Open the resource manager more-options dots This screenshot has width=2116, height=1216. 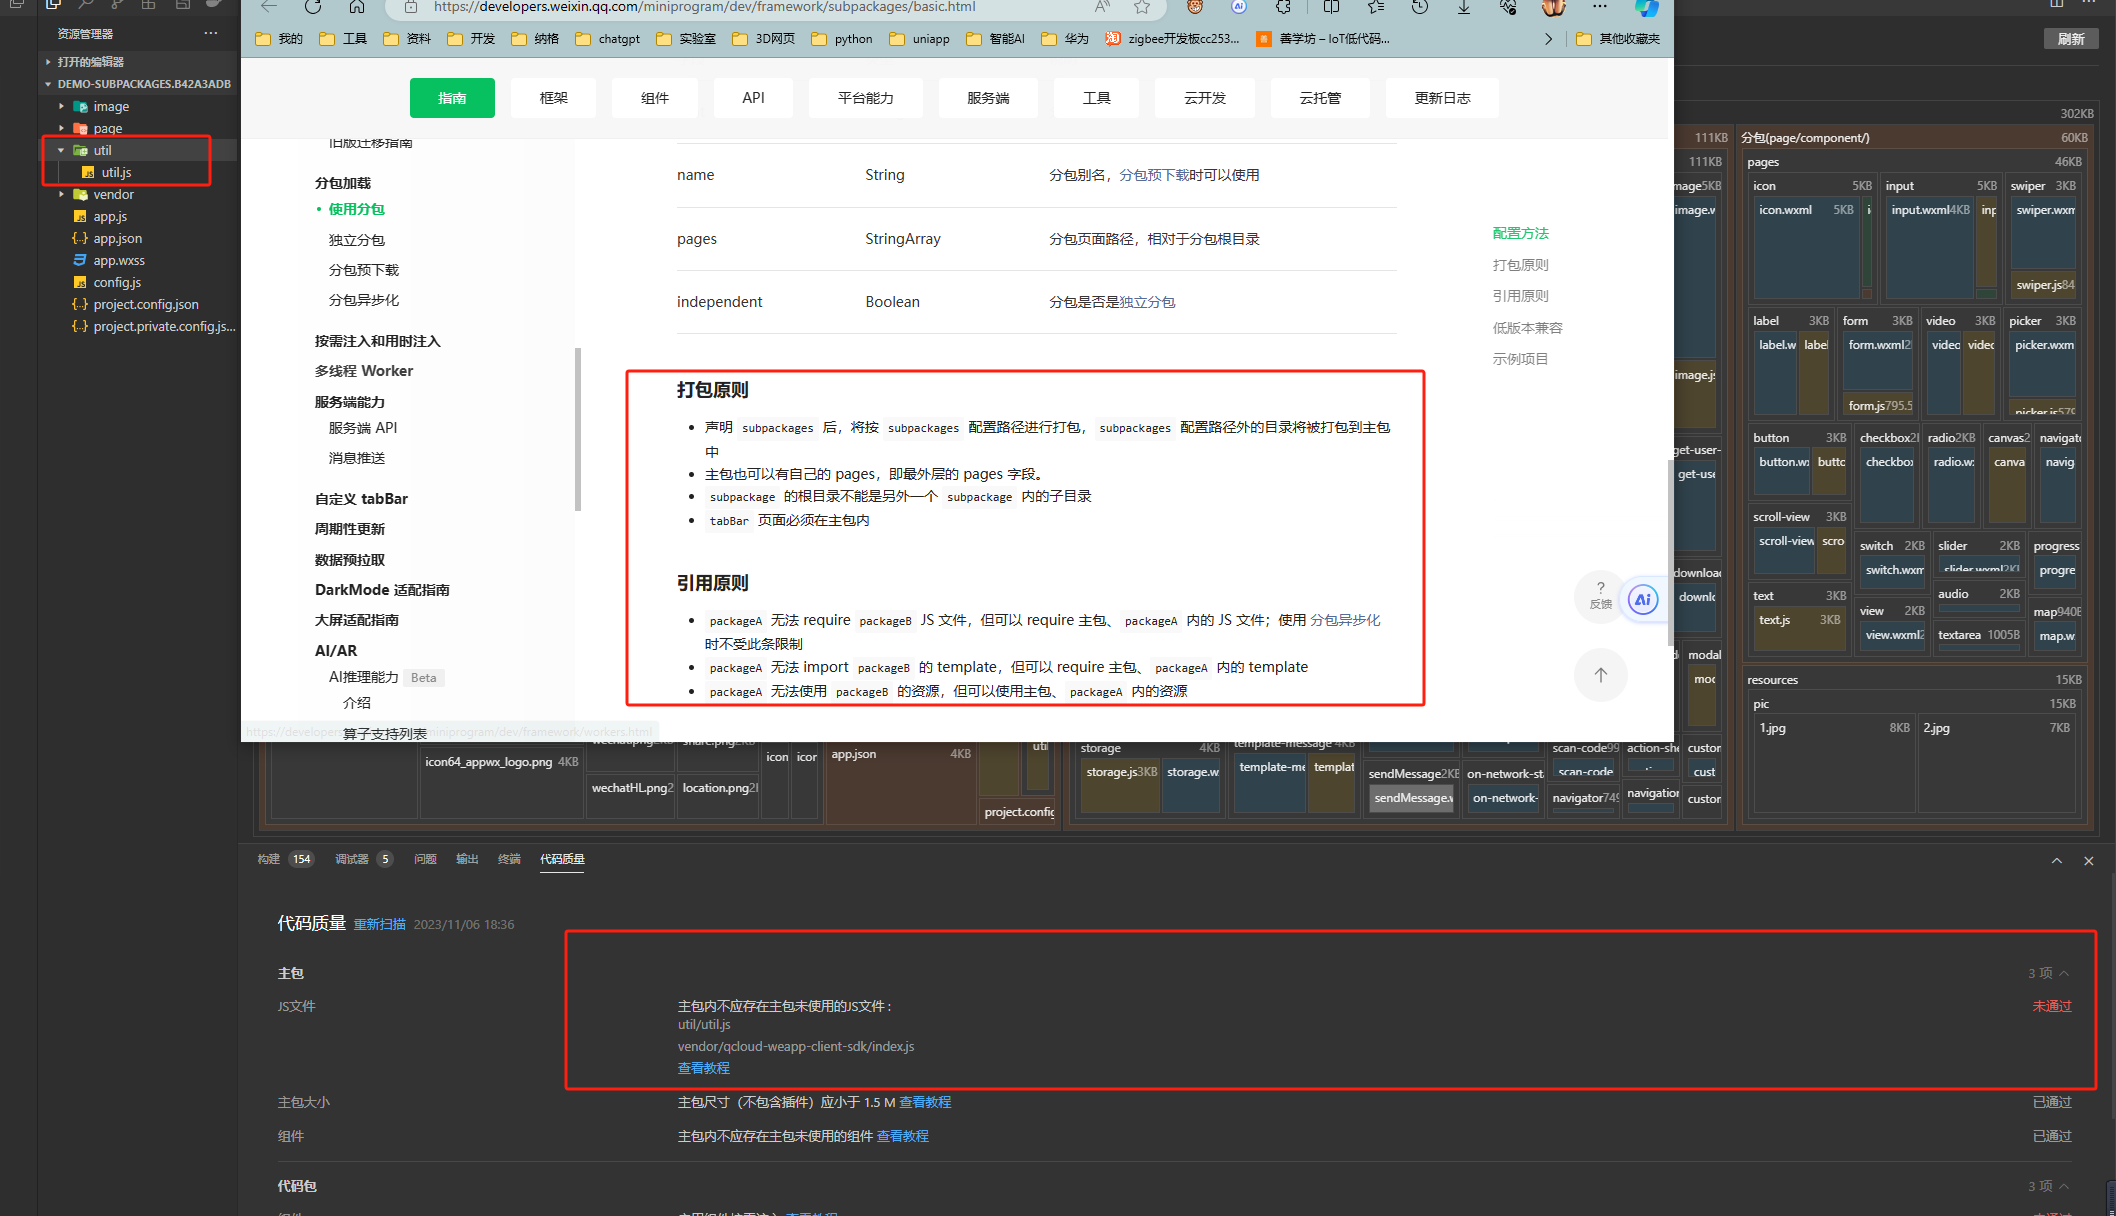(x=210, y=33)
